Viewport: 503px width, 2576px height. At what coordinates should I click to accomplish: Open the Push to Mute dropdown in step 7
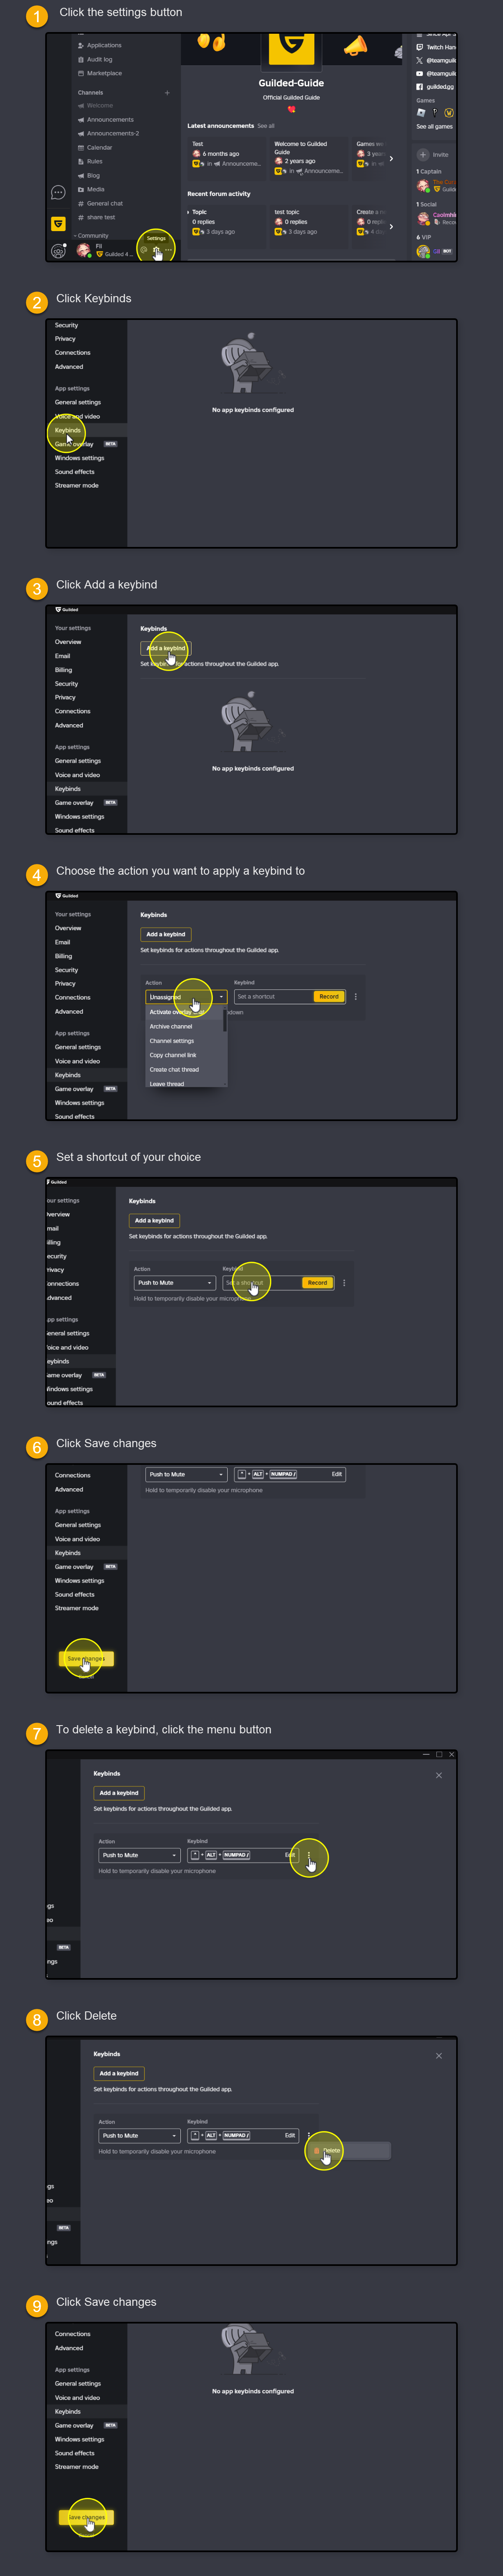point(140,1855)
